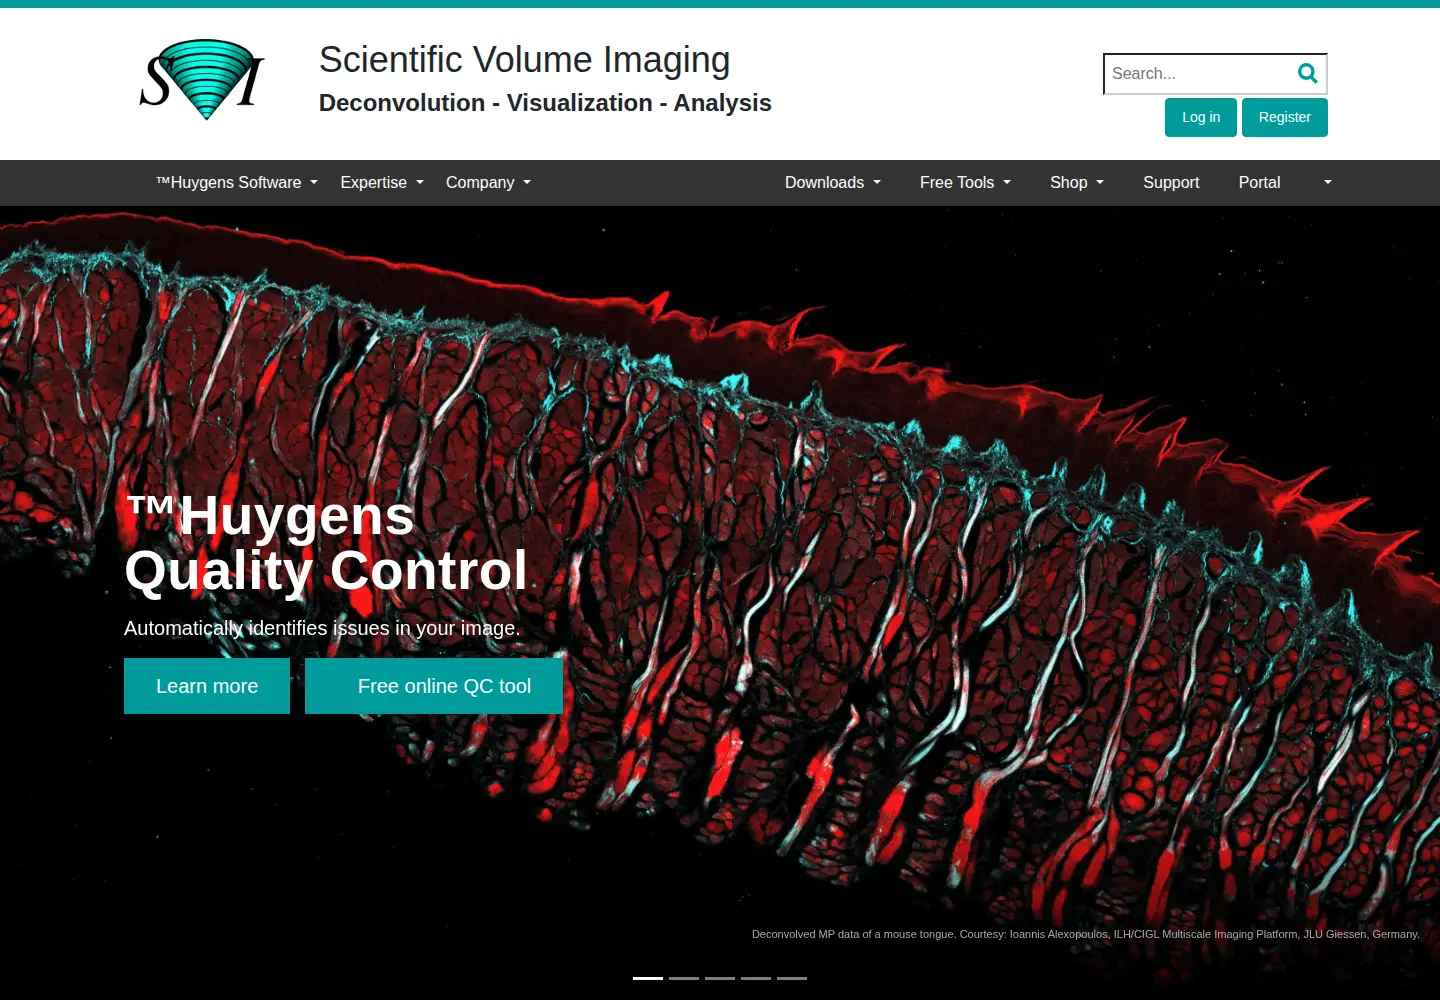The image size is (1440, 1000).
Task: Jump to the second carousel slide indicator
Action: pyautogui.click(x=684, y=978)
